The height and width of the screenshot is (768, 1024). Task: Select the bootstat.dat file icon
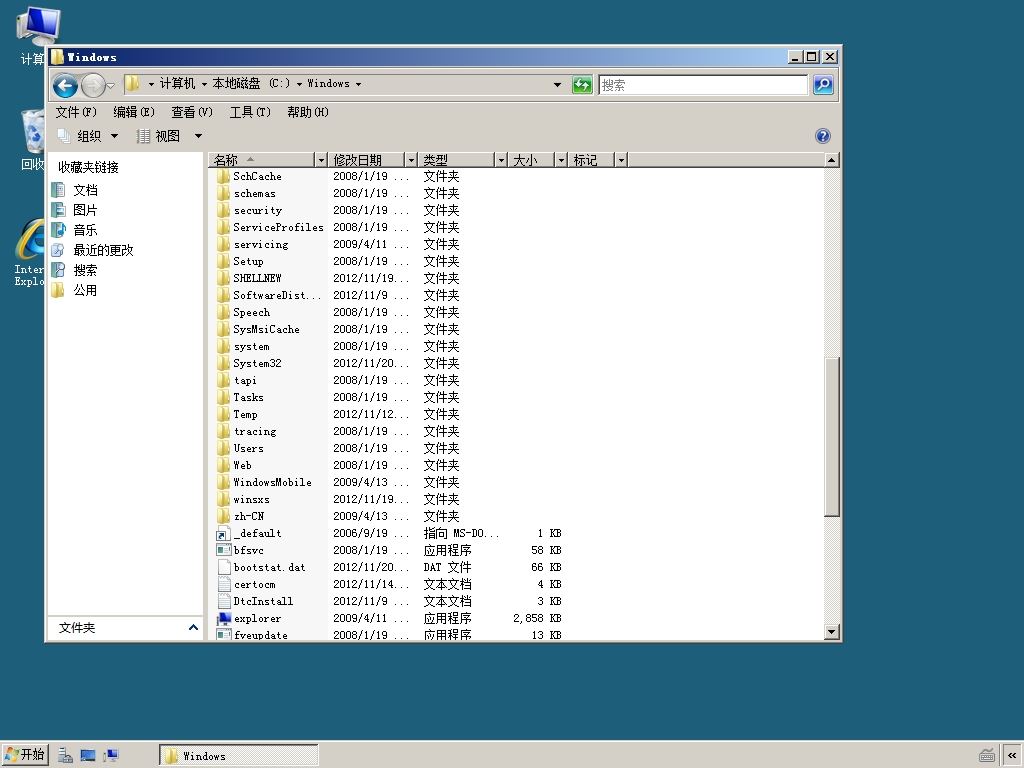click(223, 568)
